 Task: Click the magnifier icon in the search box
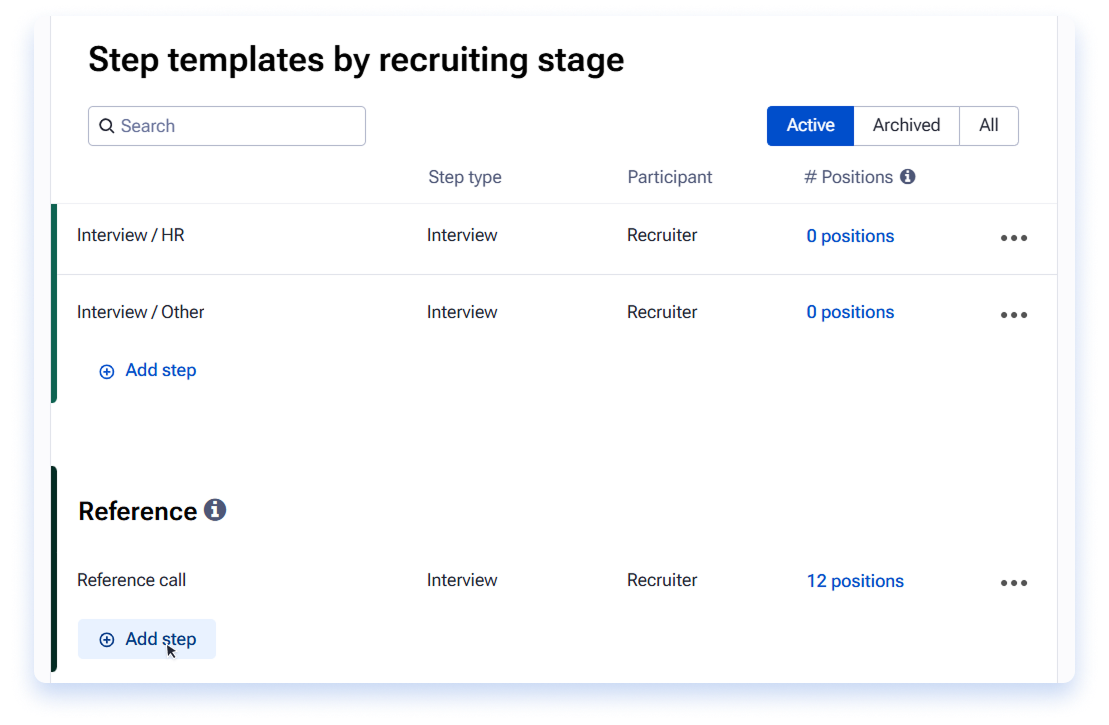[x=107, y=126]
